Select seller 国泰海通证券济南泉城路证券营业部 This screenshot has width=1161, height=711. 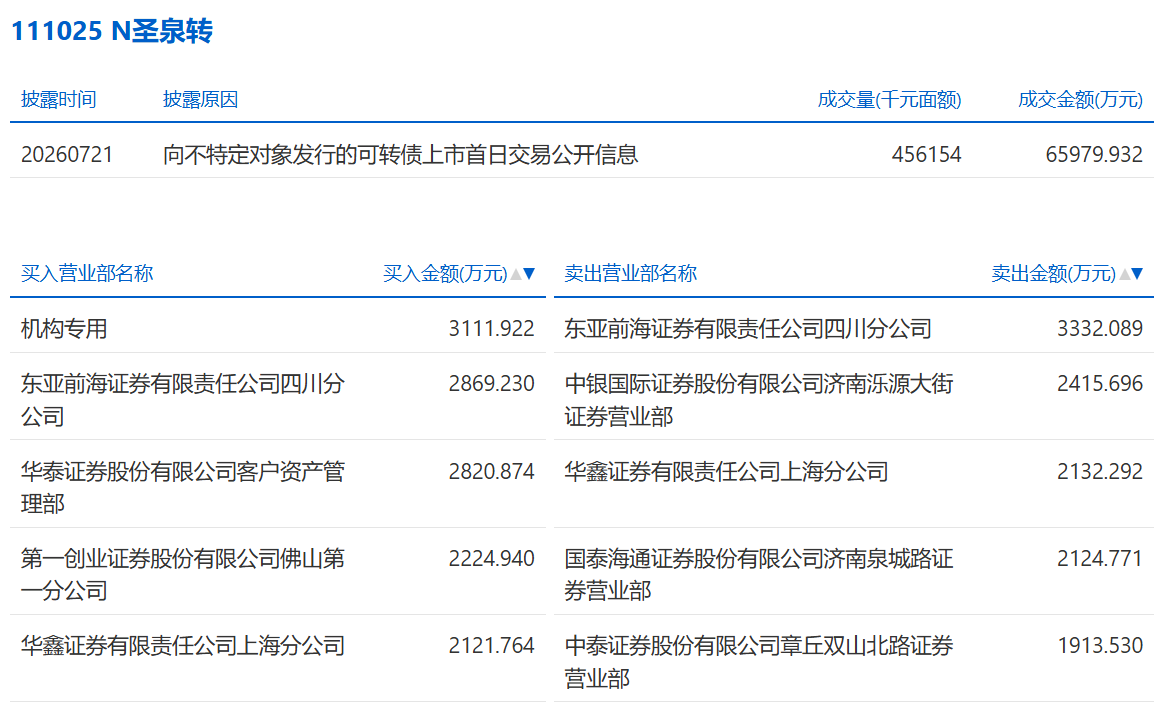[x=759, y=574]
